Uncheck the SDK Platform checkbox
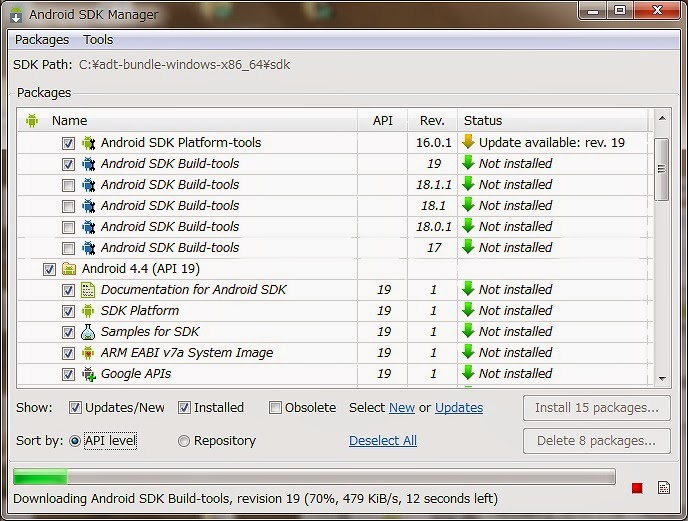Viewport: 688px width, 521px height. coord(68,312)
